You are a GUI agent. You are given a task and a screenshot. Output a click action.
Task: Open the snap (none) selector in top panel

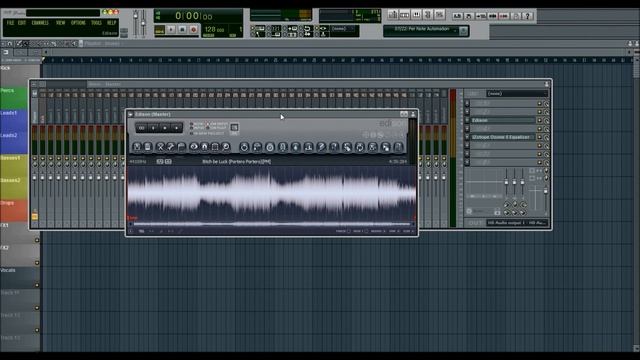[344, 29]
